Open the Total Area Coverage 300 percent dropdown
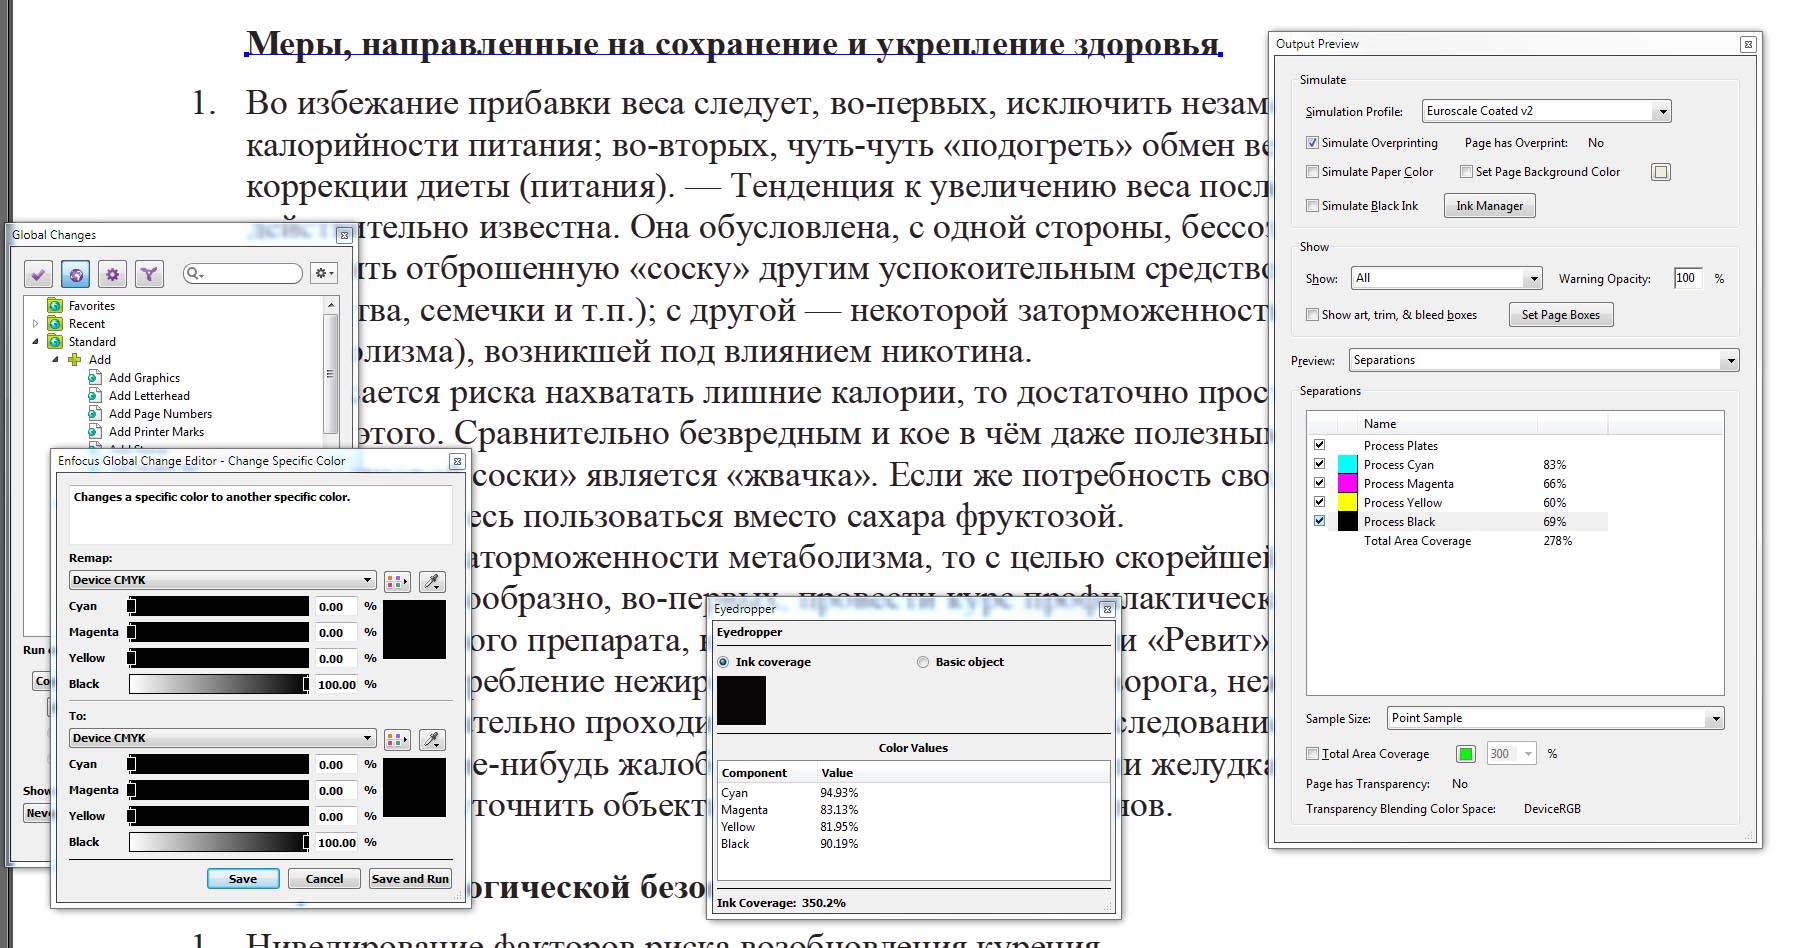The height and width of the screenshot is (948, 1818). tap(1510, 754)
